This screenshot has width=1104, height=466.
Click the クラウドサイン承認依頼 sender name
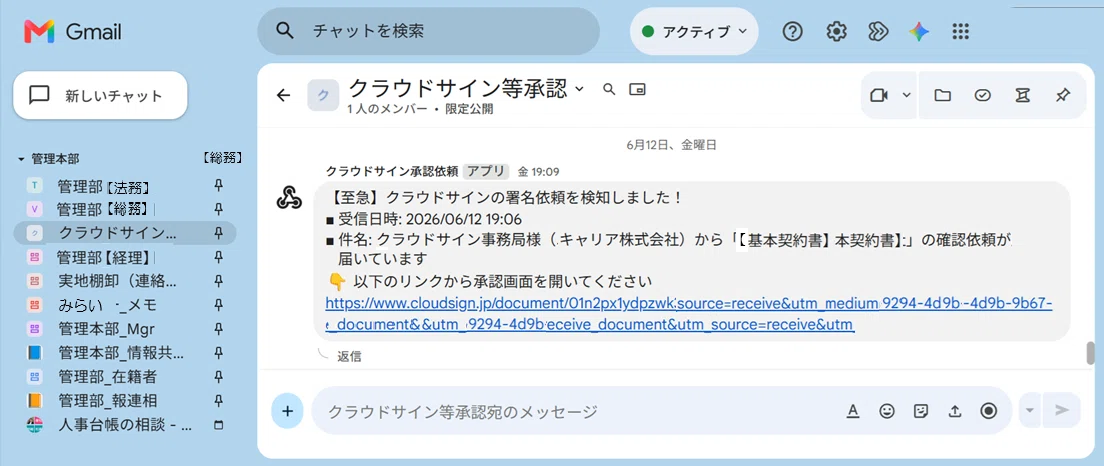click(x=392, y=171)
